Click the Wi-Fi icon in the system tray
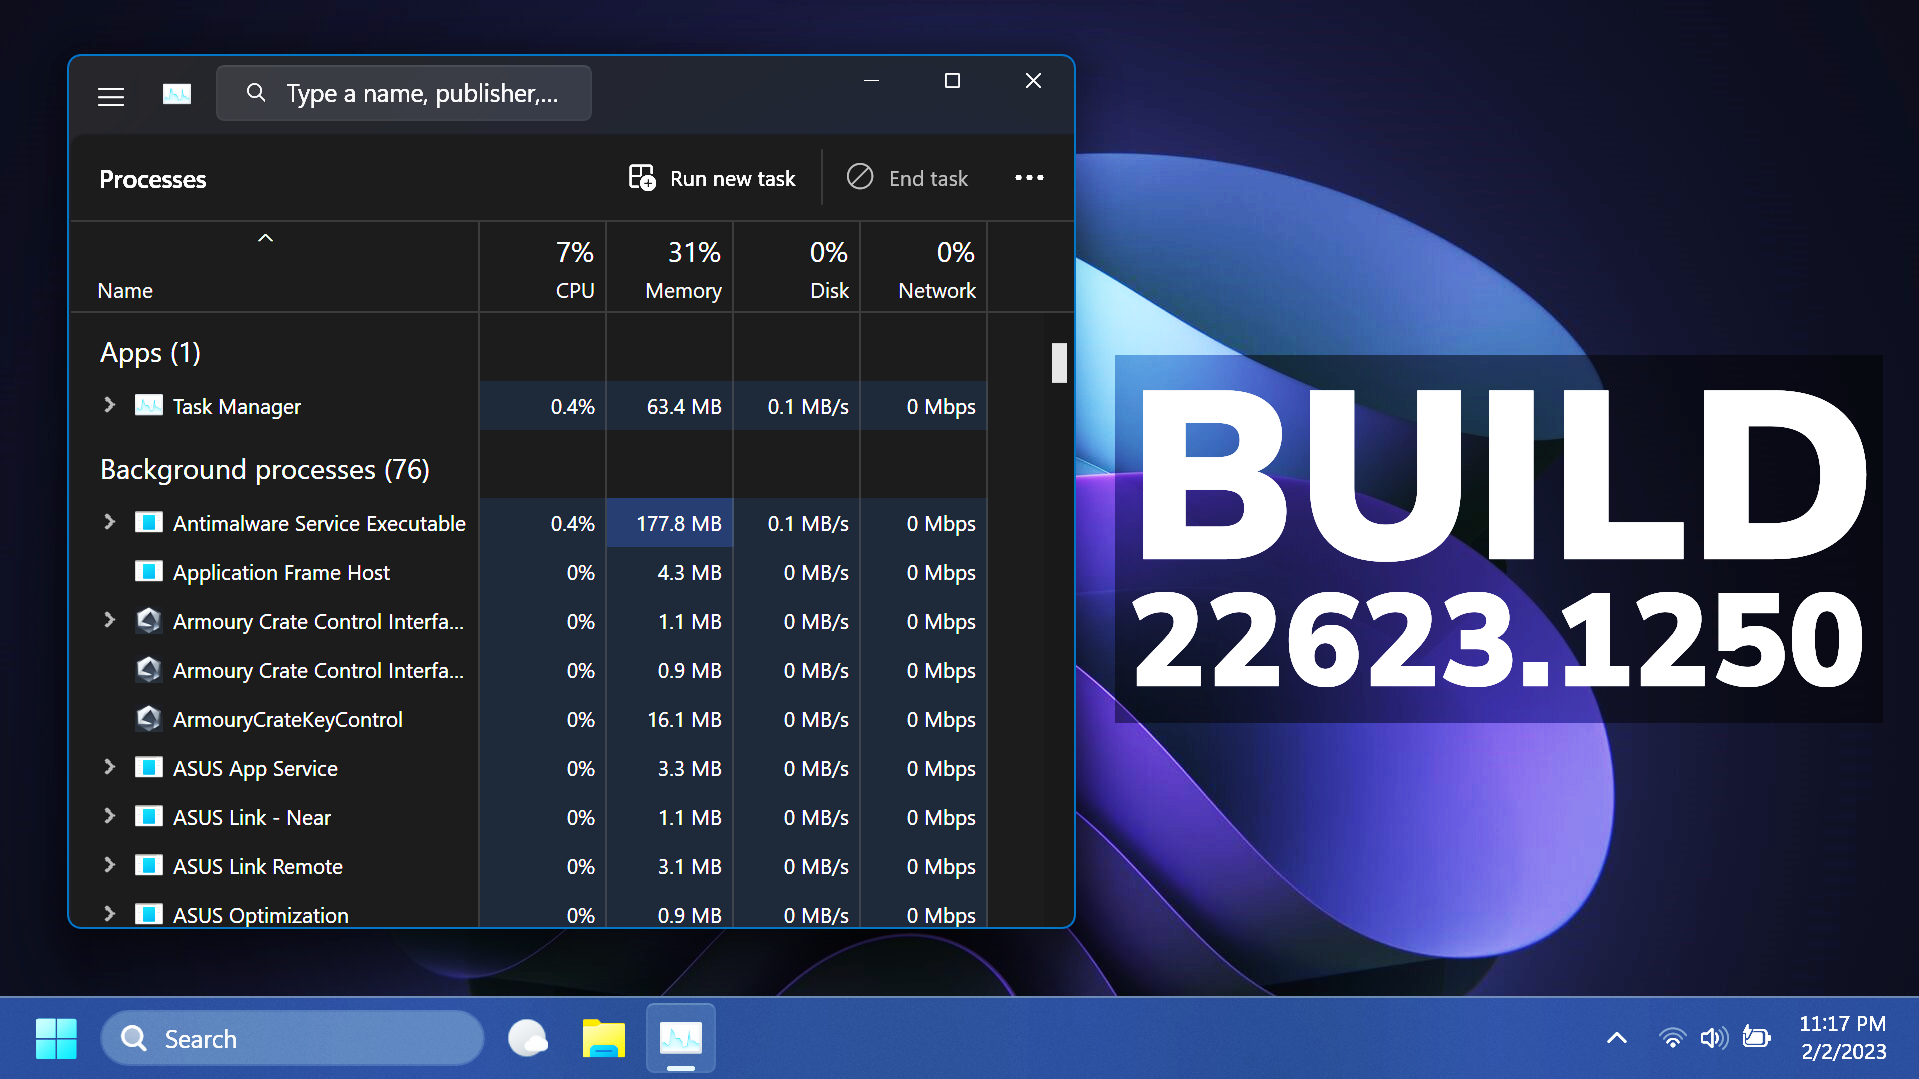1919x1079 pixels. point(1672,1038)
